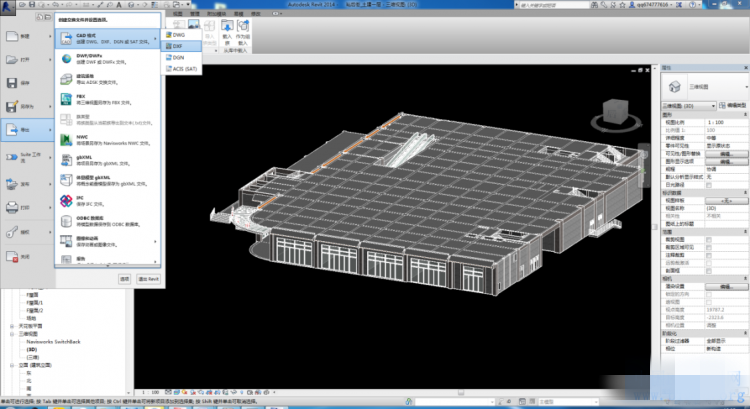Screen dimensions: 750x409
Task: Click the Suite workflow icon
Action: [12, 157]
